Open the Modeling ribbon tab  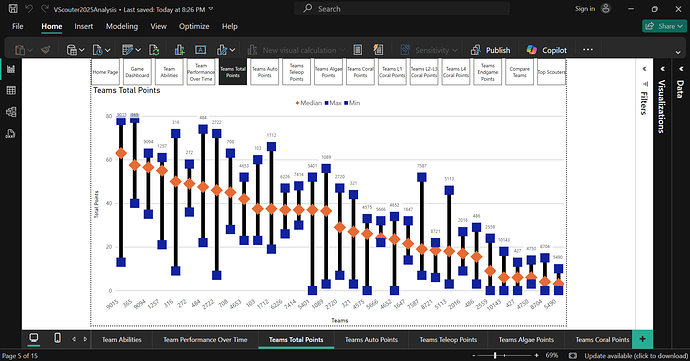coord(122,26)
